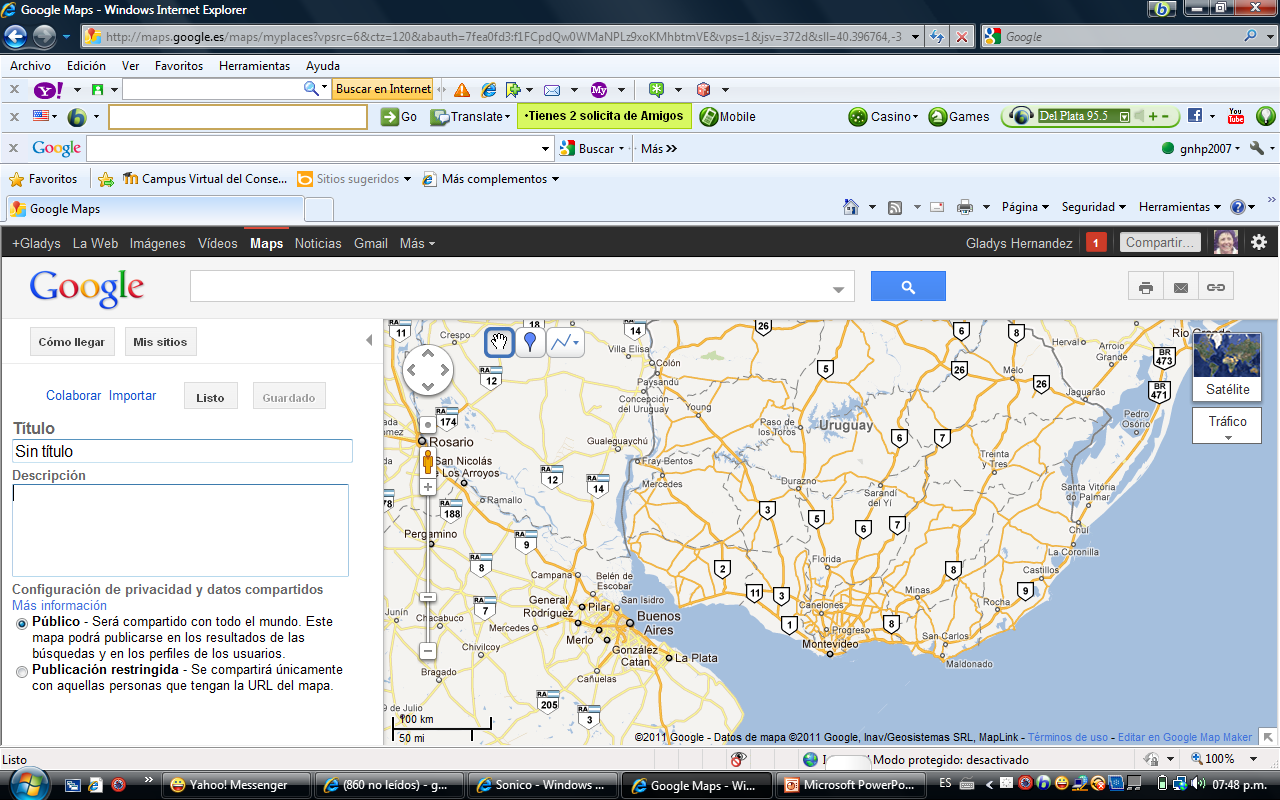Screen dimensions: 1280x800
Task: Switch to the Mis sitios tab
Action: [x=160, y=341]
